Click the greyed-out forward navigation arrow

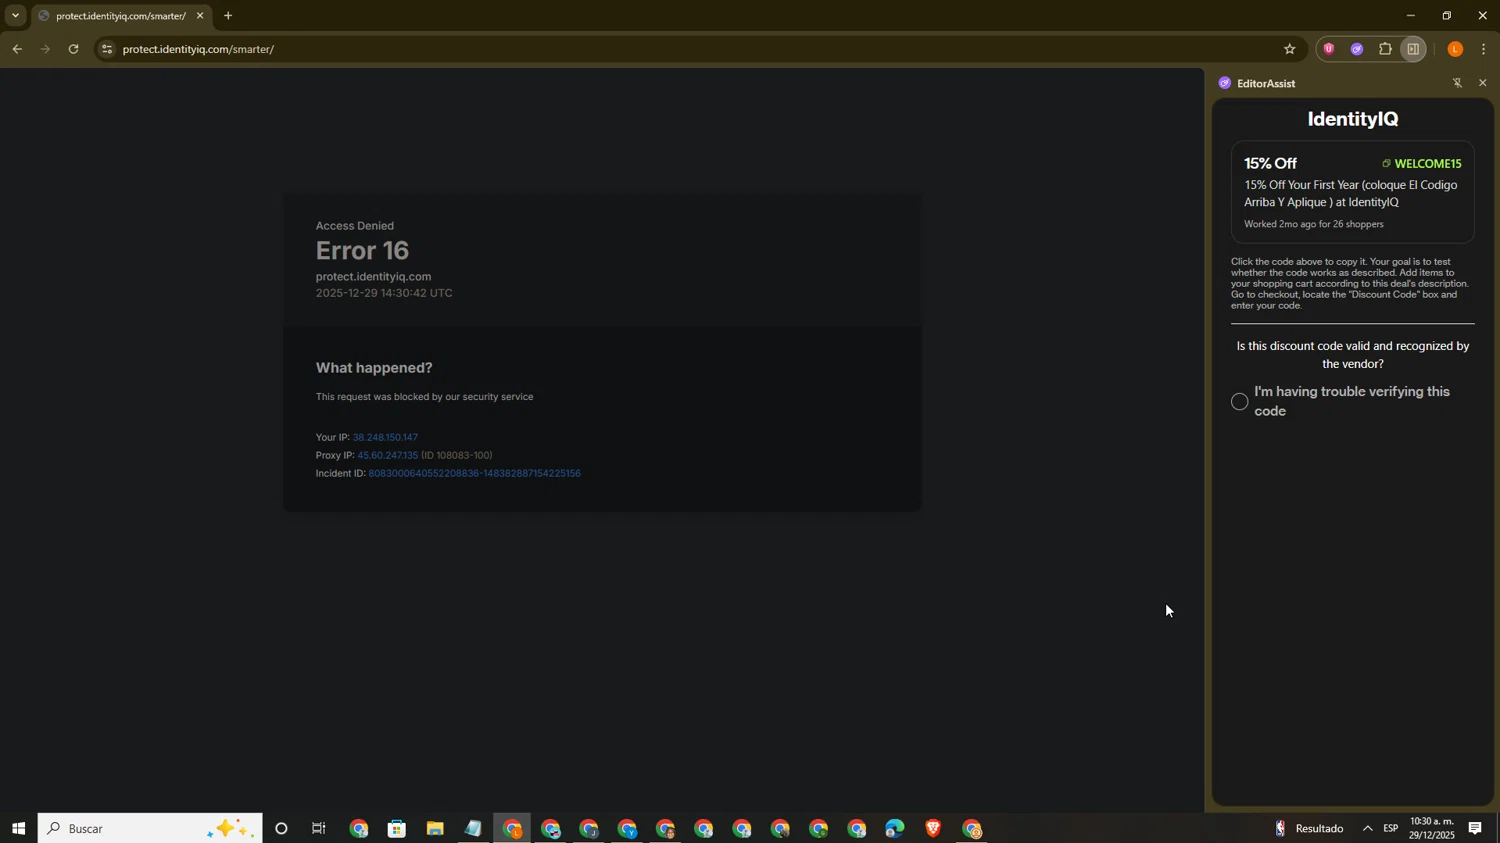[45, 49]
